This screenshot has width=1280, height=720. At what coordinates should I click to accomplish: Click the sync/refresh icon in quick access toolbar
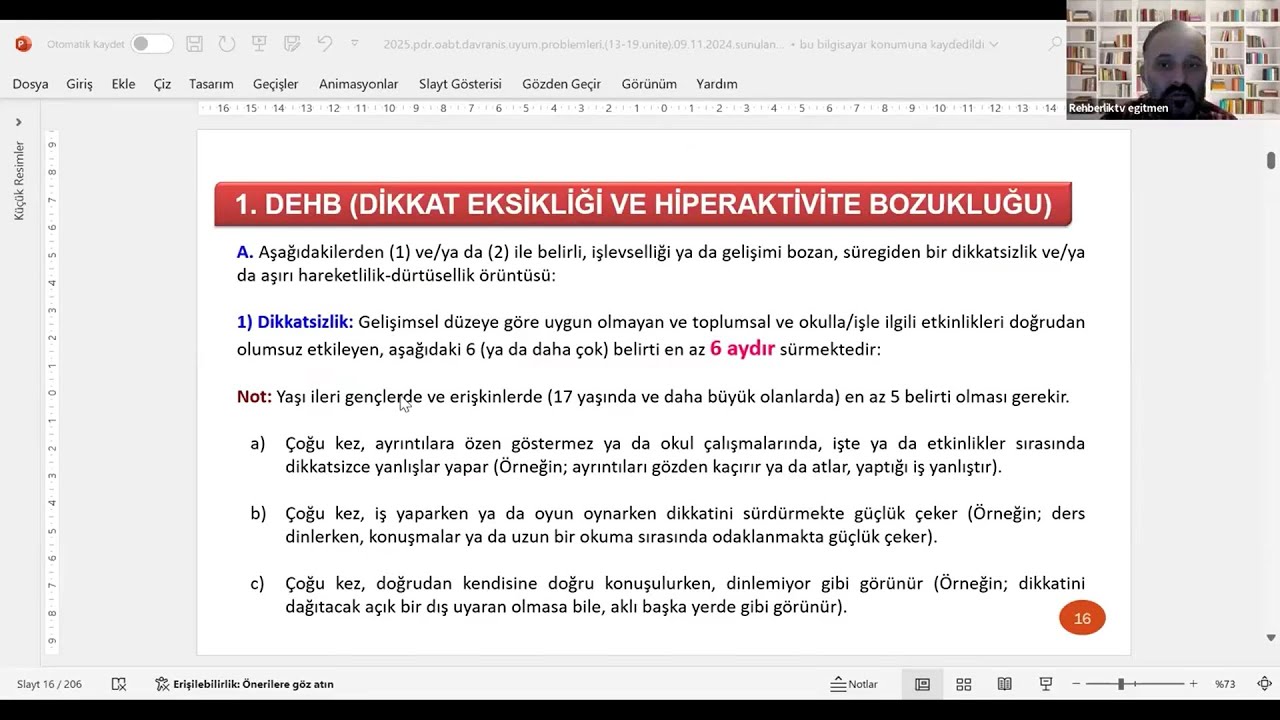tap(227, 44)
